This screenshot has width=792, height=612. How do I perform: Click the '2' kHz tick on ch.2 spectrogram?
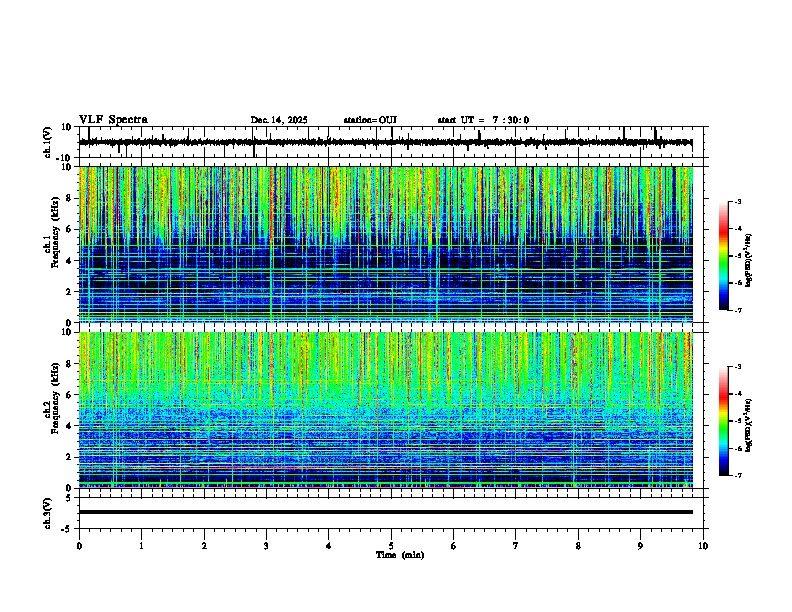click(70, 457)
